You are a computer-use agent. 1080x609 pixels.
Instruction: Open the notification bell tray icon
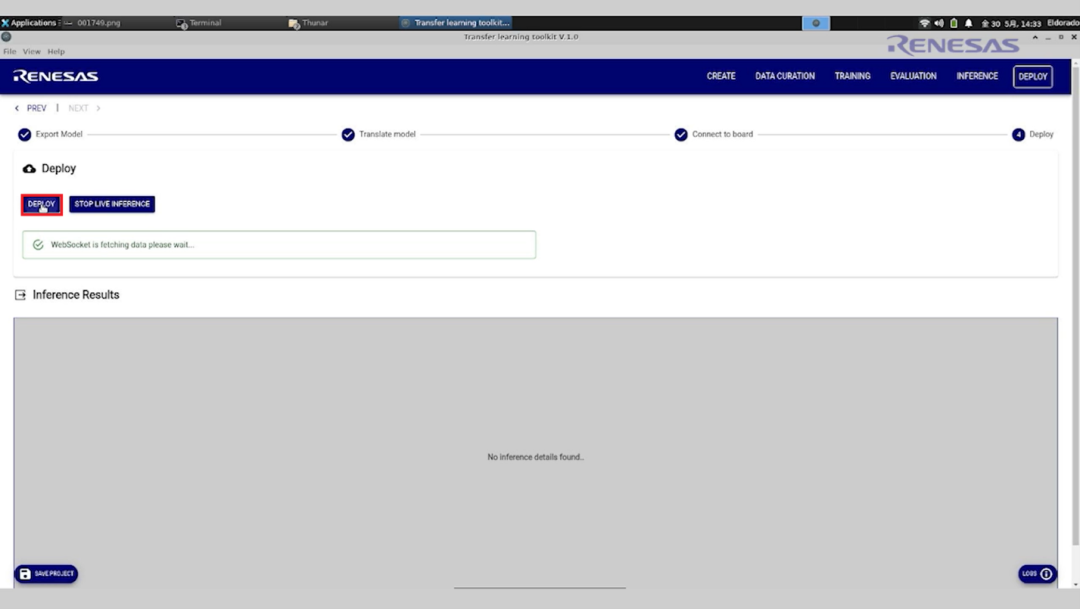968,23
